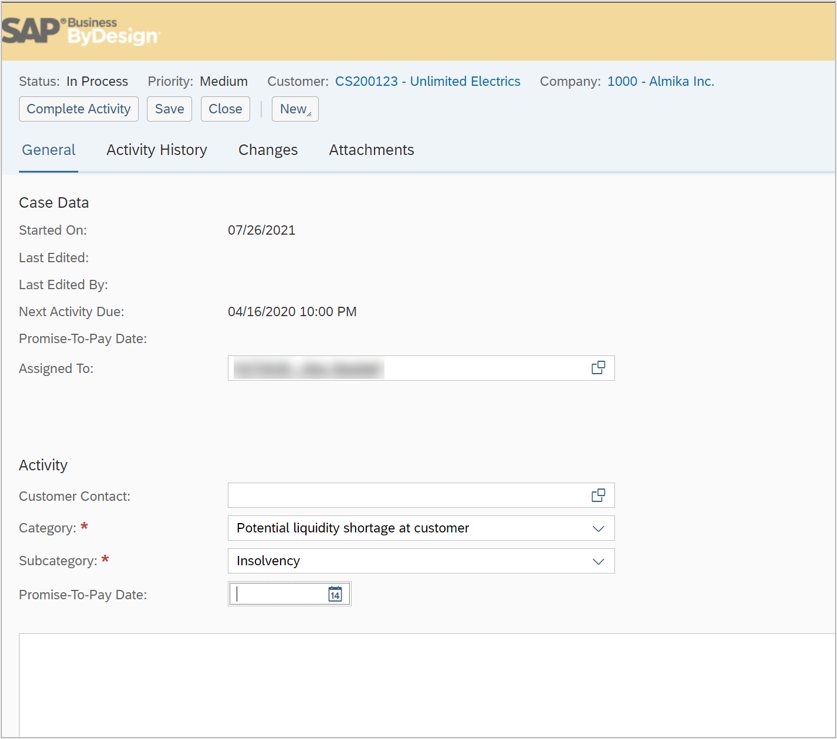The width and height of the screenshot is (837, 739).
Task: Open calendar picker for Promise-To-Pay Date
Action: (335, 594)
